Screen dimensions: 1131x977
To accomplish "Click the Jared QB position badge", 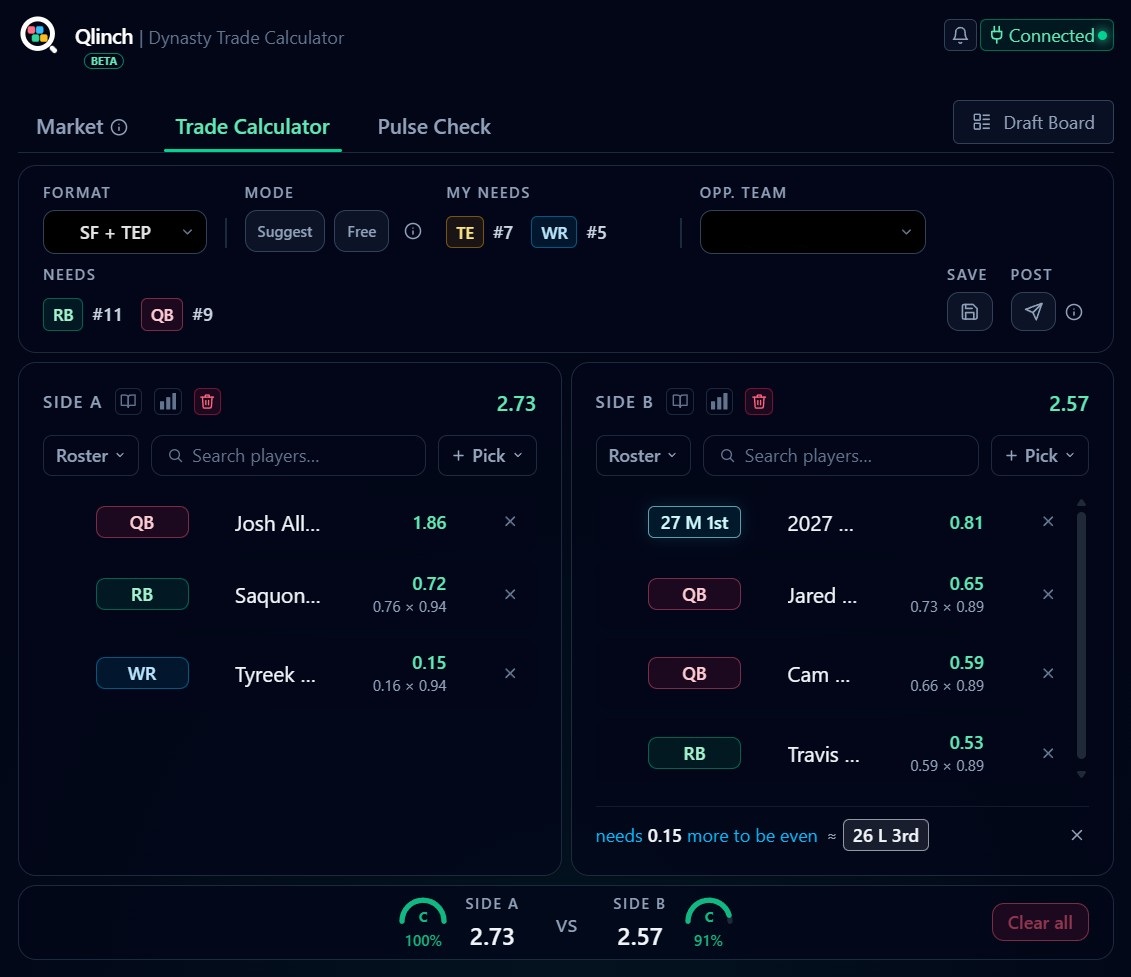I will 694,595.
